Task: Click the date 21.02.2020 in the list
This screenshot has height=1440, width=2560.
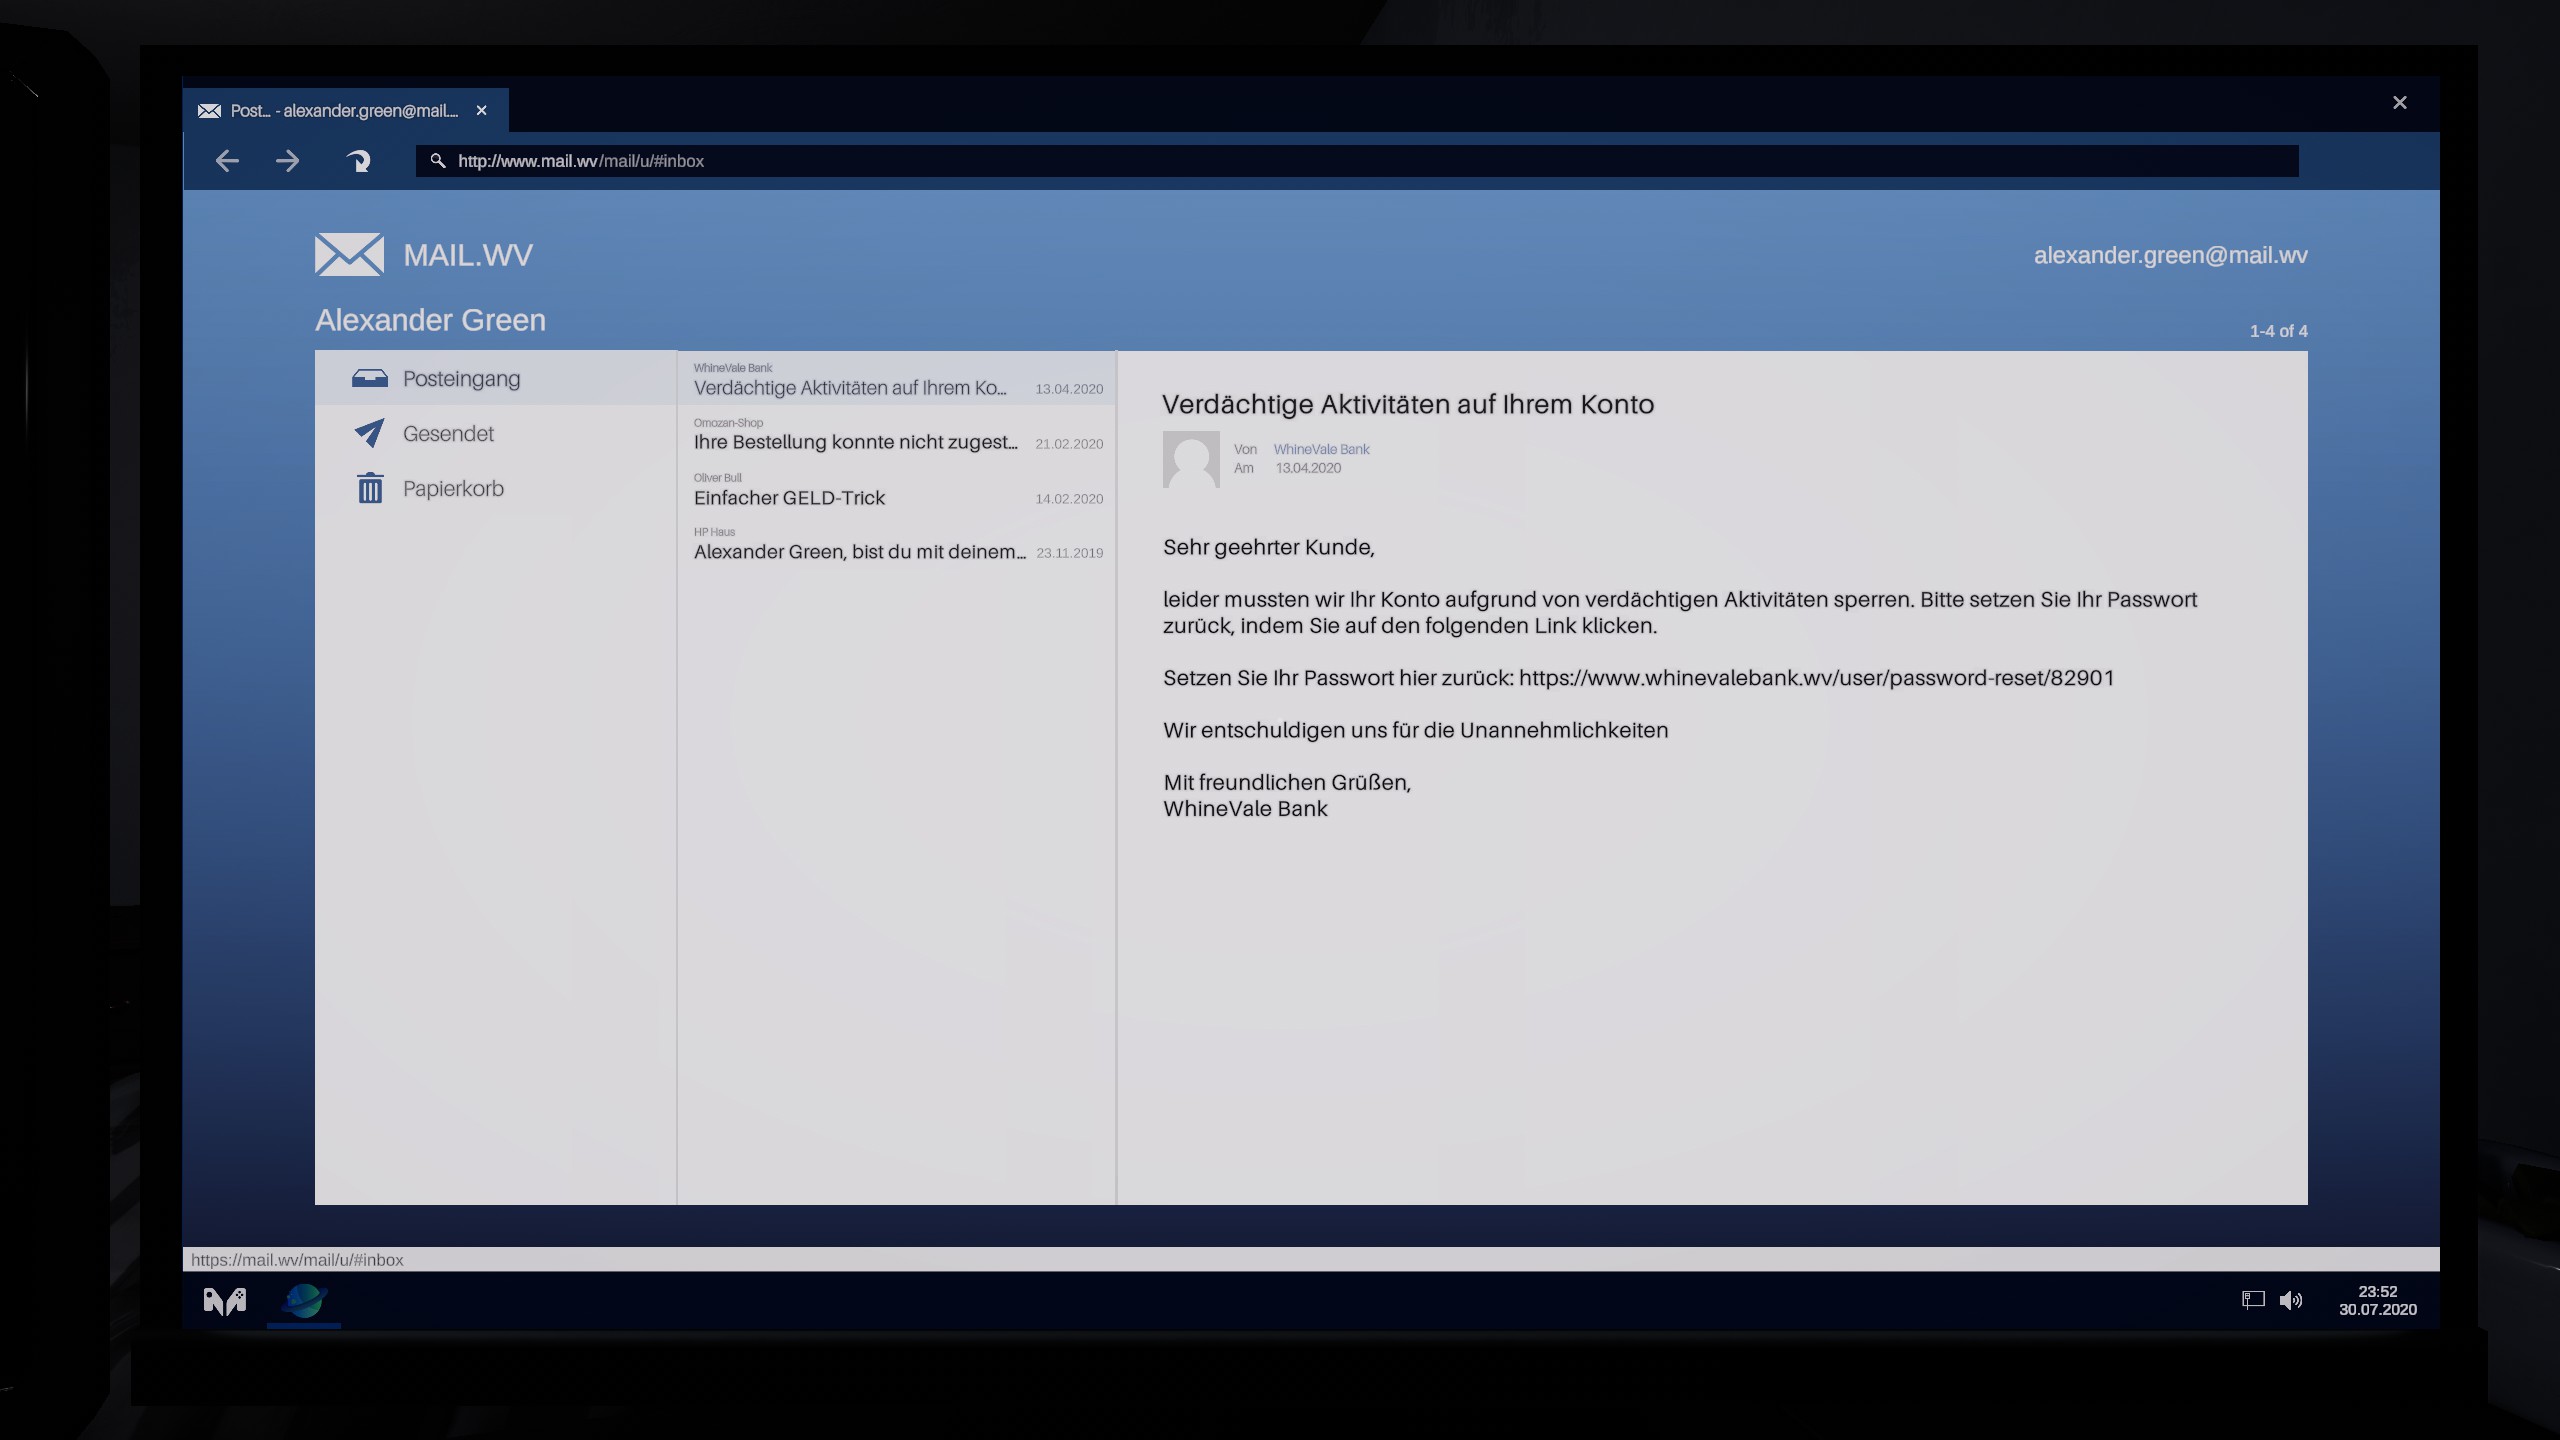Action: pos(1069,444)
